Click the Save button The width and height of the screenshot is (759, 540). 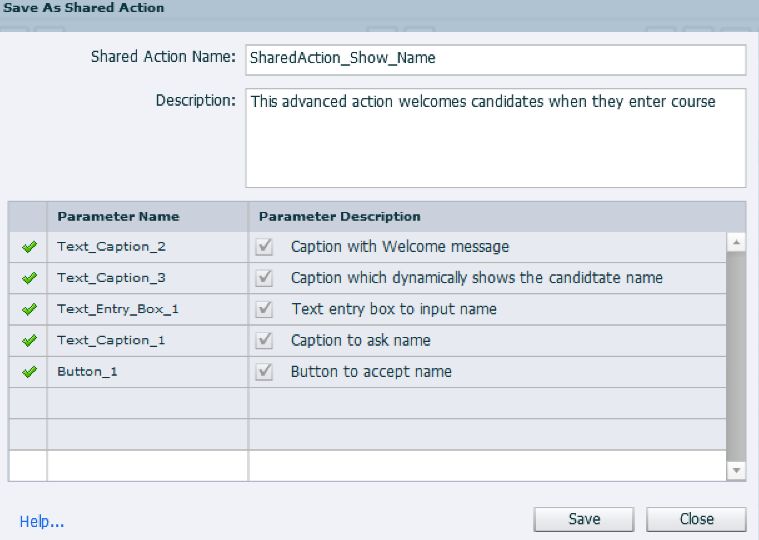pyautogui.click(x=584, y=519)
